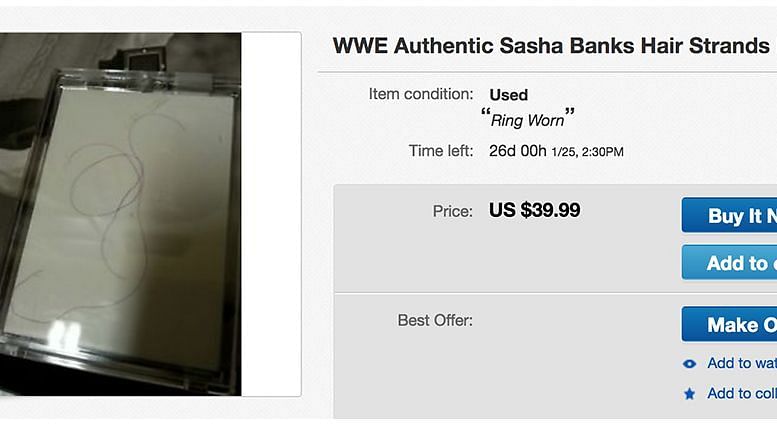Click the Used condition value
Screen dimensions: 777x437
click(x=509, y=95)
